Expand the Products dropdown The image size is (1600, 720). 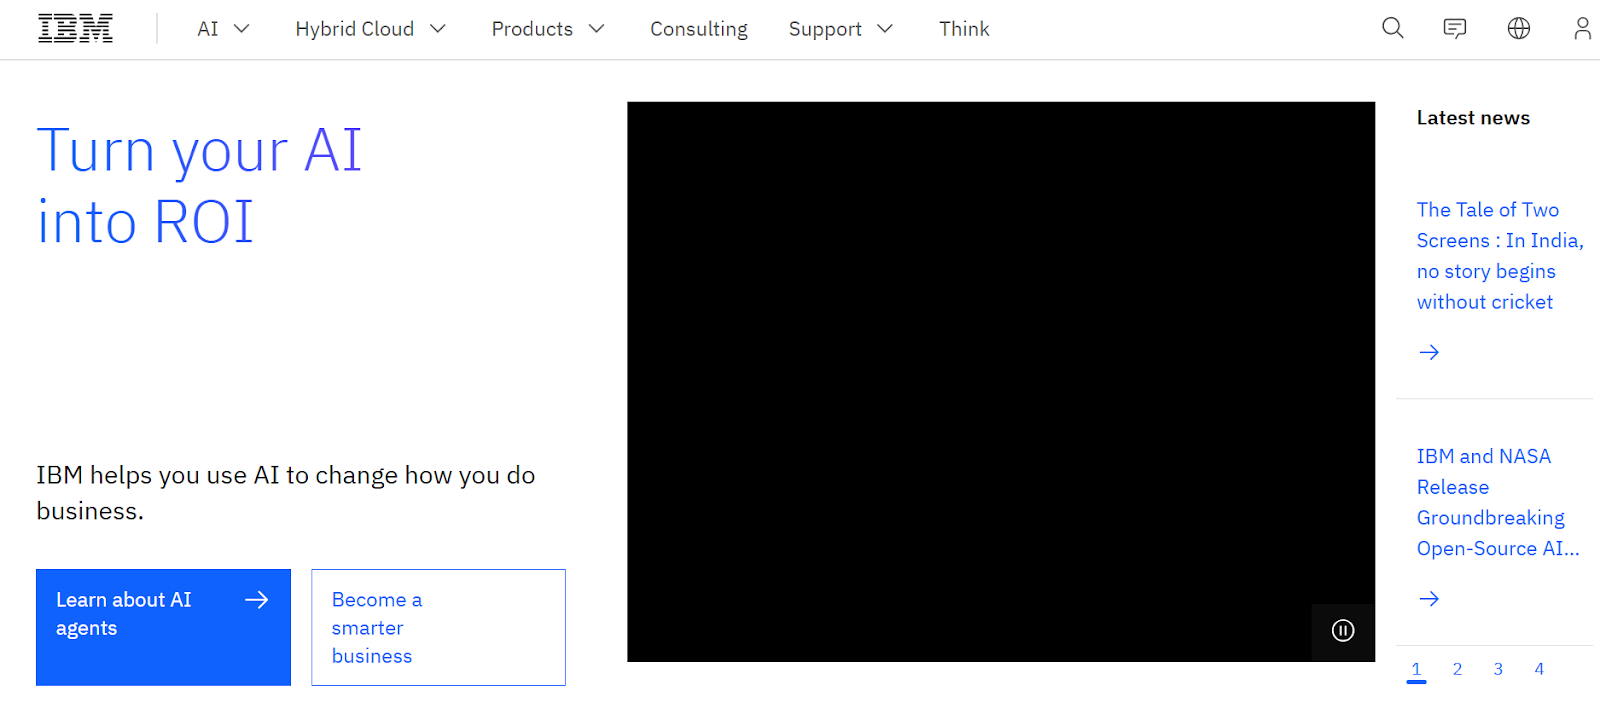pos(548,29)
